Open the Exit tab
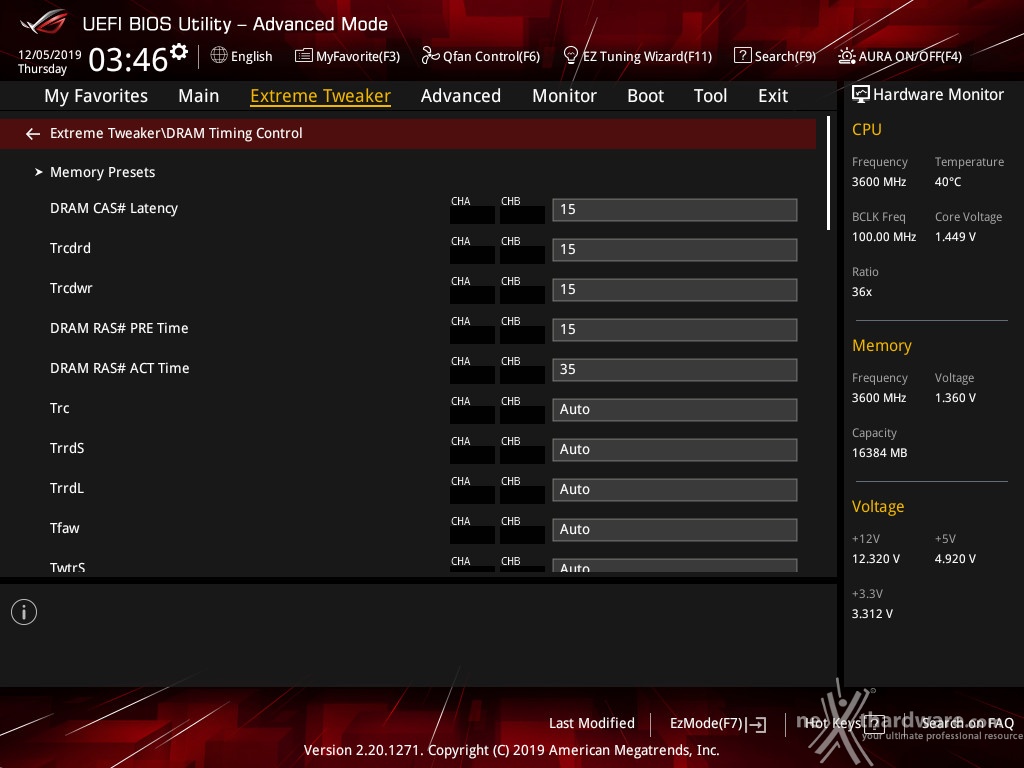 [x=773, y=96]
